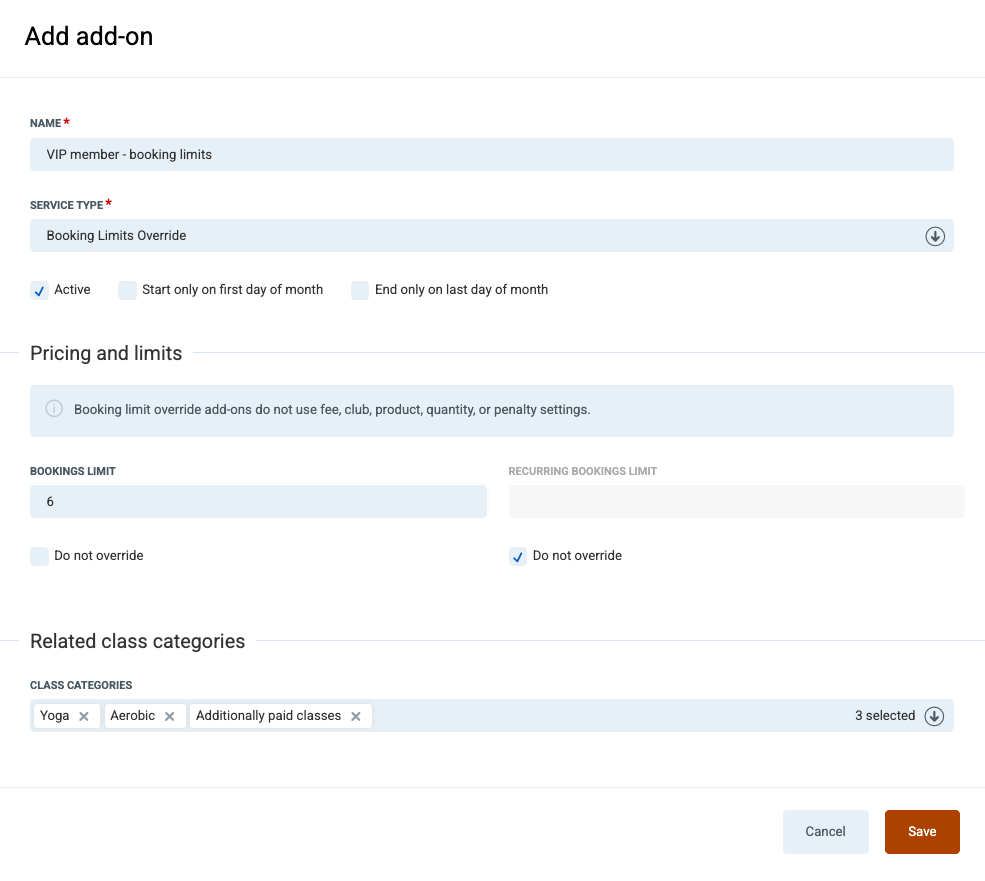This screenshot has width=985, height=881.
Task: Remove the Yoga category tag
Action: coord(84,716)
